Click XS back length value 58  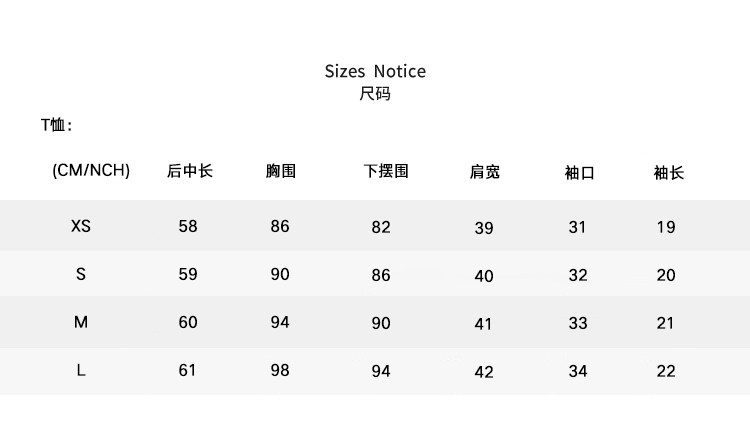[x=188, y=226]
